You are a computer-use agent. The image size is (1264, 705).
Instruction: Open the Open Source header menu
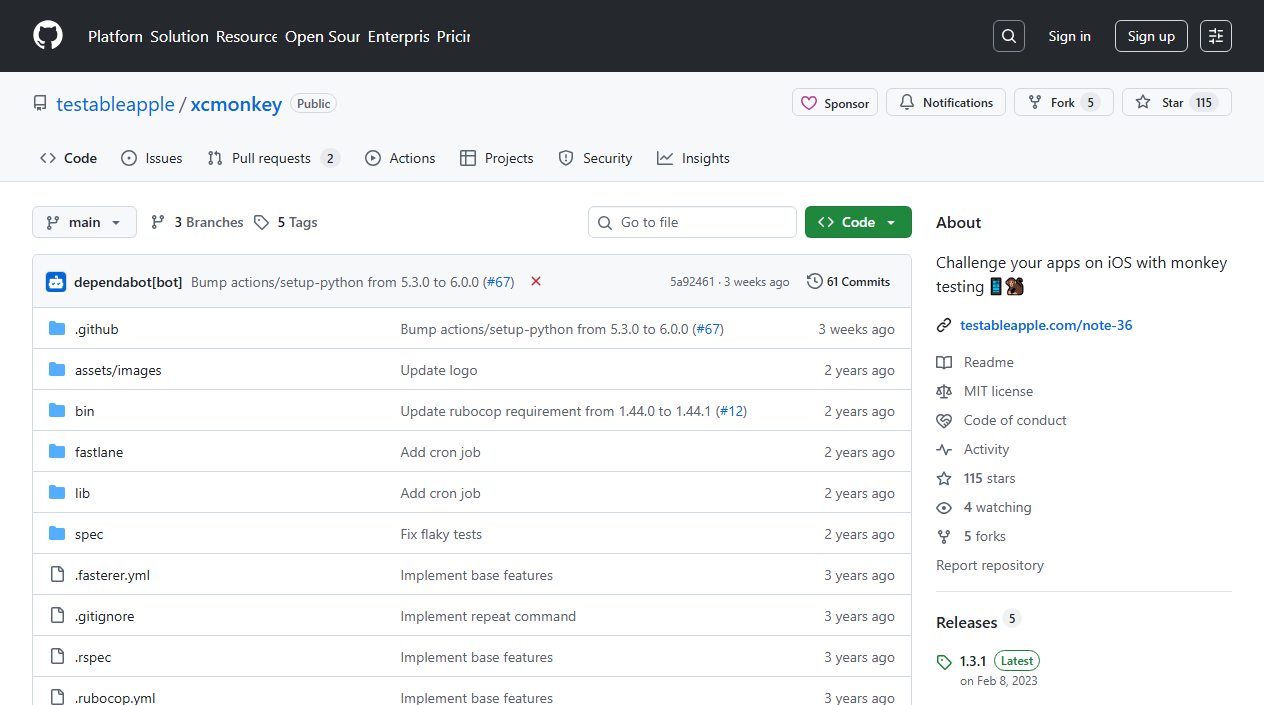click(322, 36)
